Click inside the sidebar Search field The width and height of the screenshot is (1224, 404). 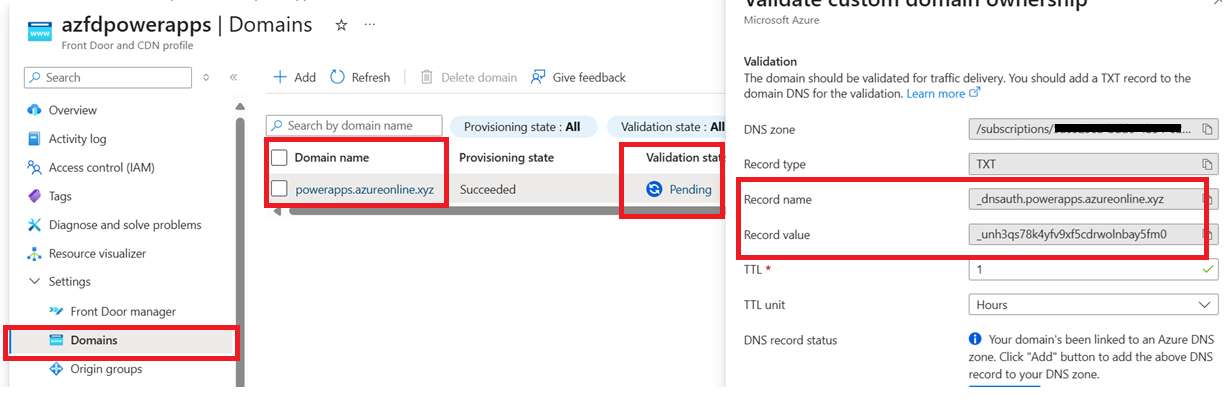tap(108, 77)
